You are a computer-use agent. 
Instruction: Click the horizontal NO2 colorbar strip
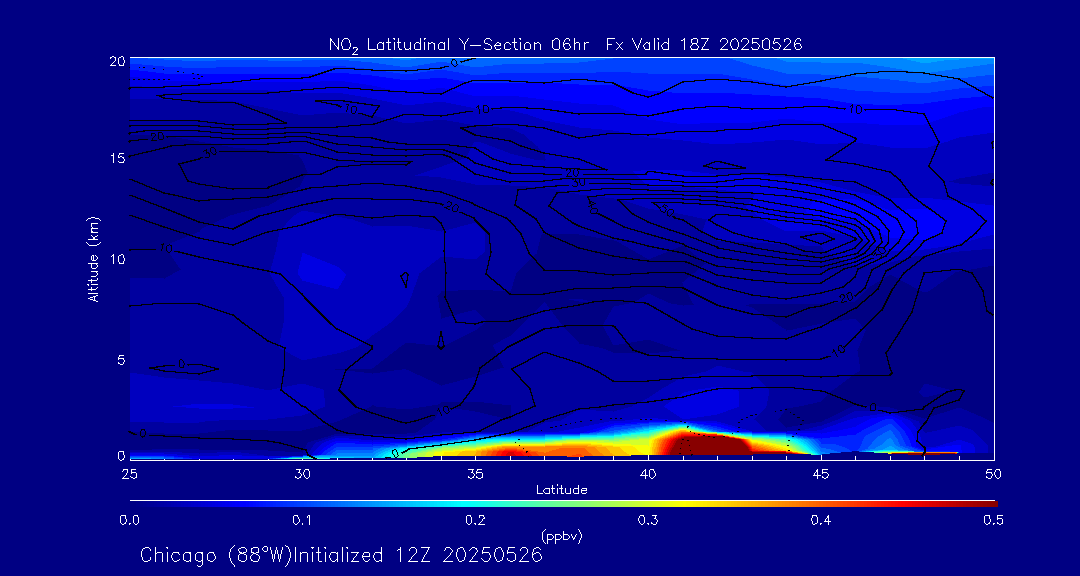pos(563,504)
